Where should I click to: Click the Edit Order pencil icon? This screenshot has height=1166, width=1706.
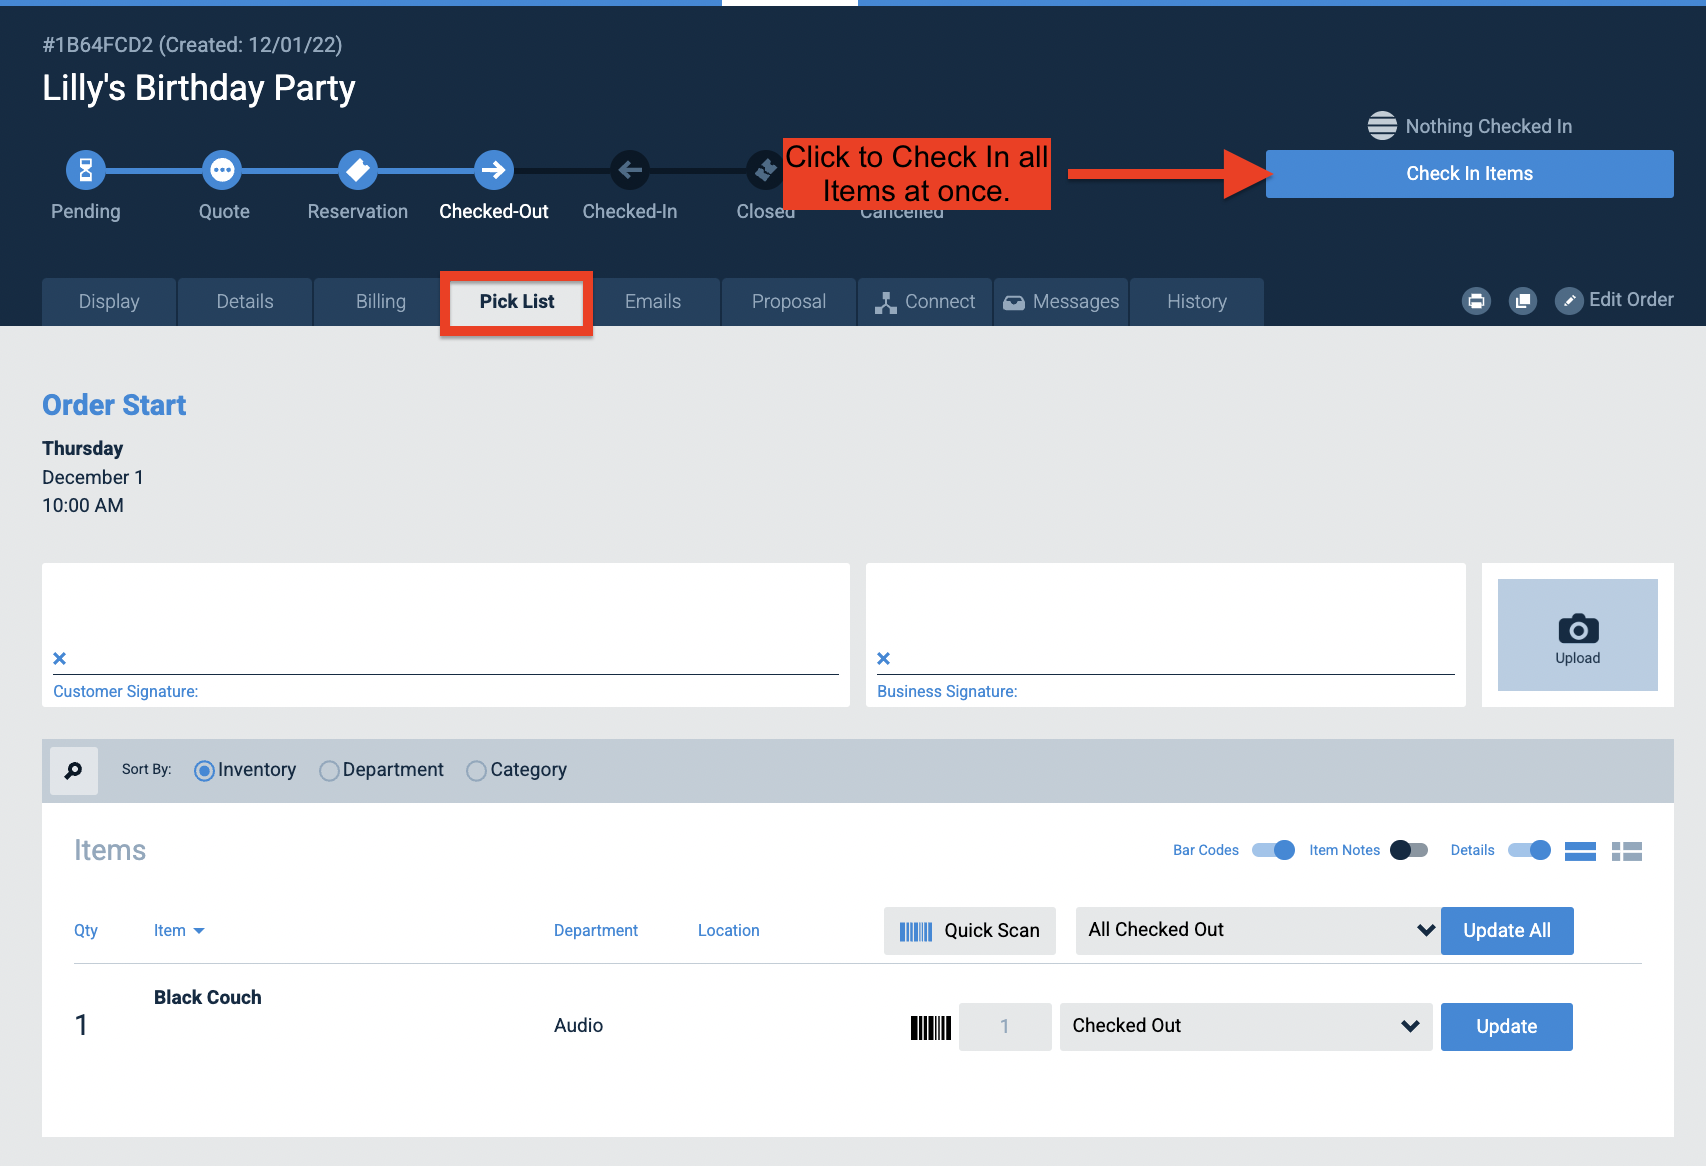1570,301
